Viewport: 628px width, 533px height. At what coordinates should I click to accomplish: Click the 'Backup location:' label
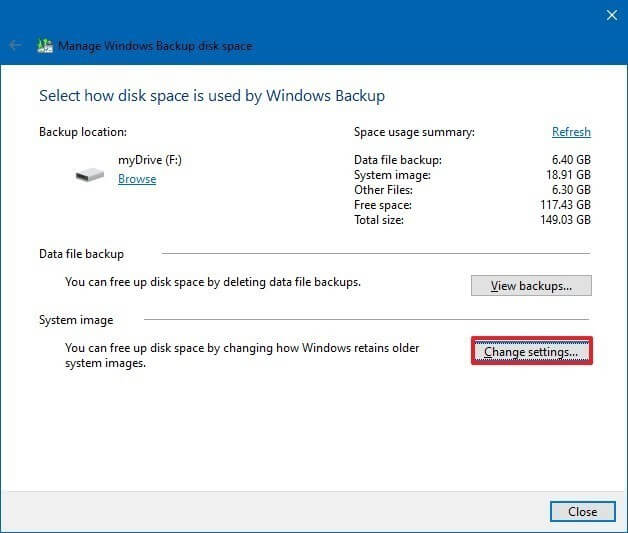click(83, 132)
